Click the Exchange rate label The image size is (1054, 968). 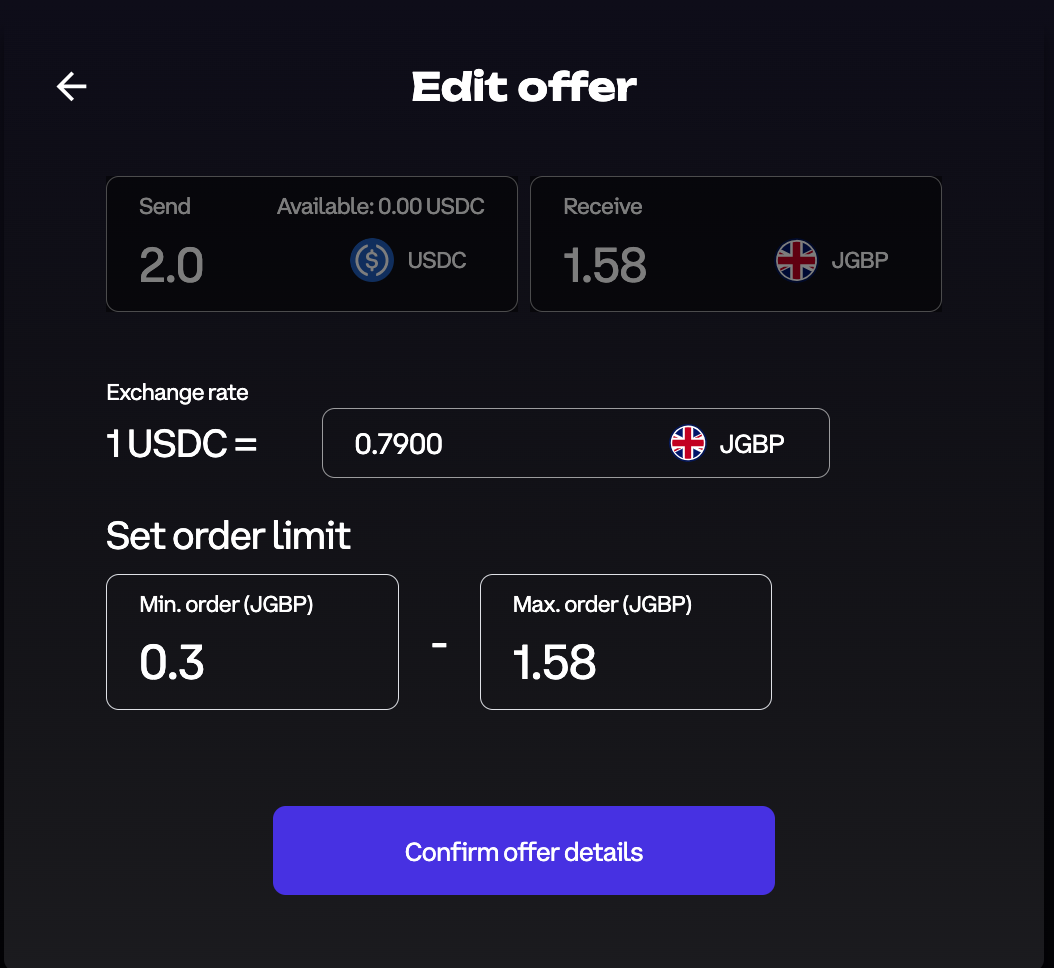point(177,392)
